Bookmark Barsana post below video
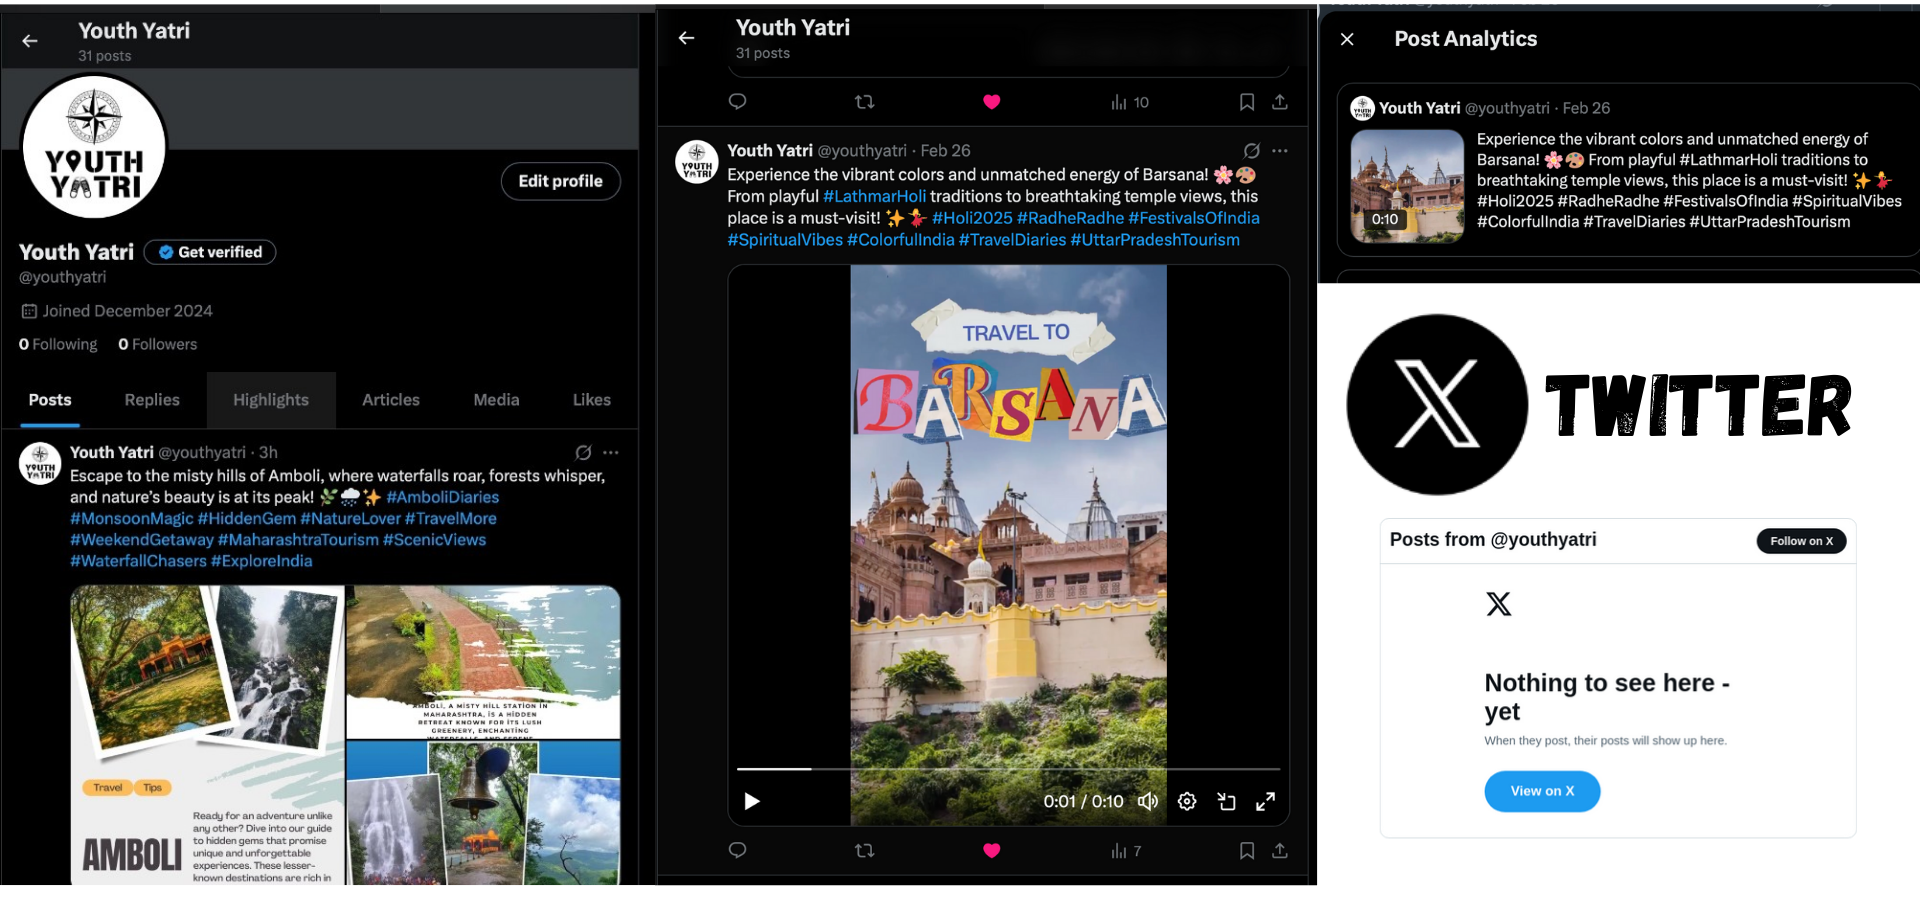This screenshot has width=1920, height=900. (1247, 851)
